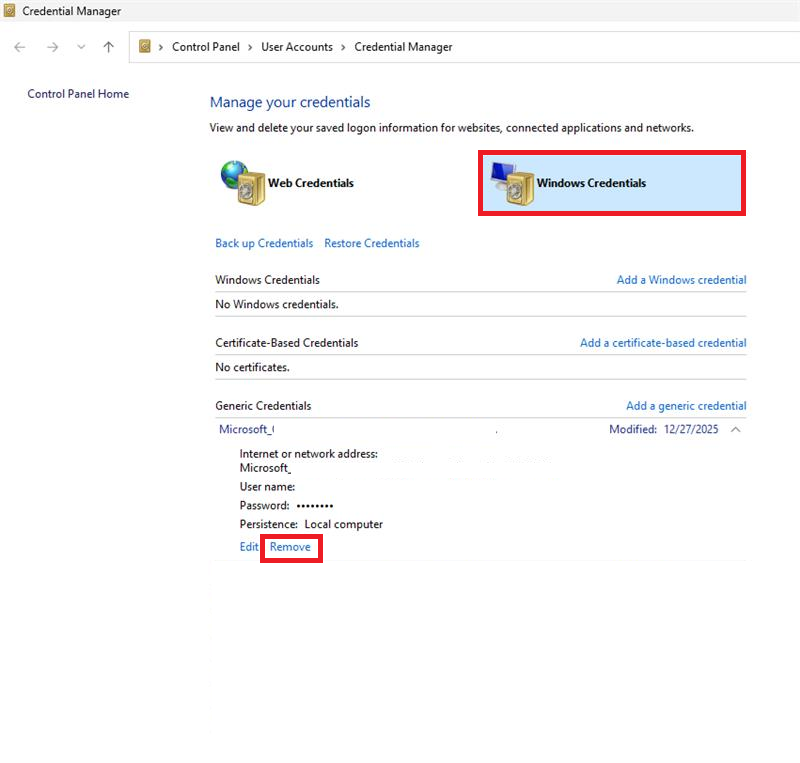Viewport: 800px width, 763px height.
Task: Click the Windows Credentials monitor vault icon
Action: coord(512,183)
